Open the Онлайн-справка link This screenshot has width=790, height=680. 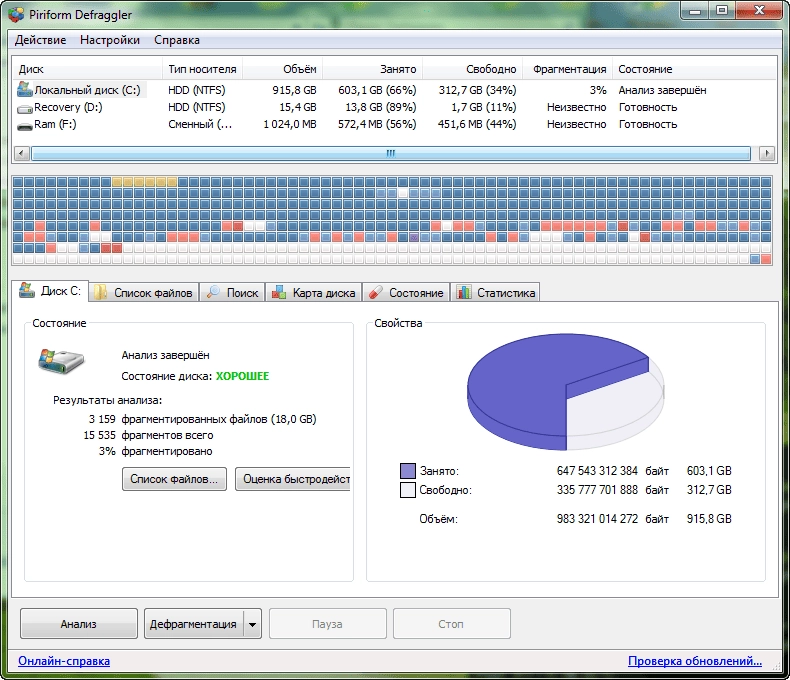[64, 661]
